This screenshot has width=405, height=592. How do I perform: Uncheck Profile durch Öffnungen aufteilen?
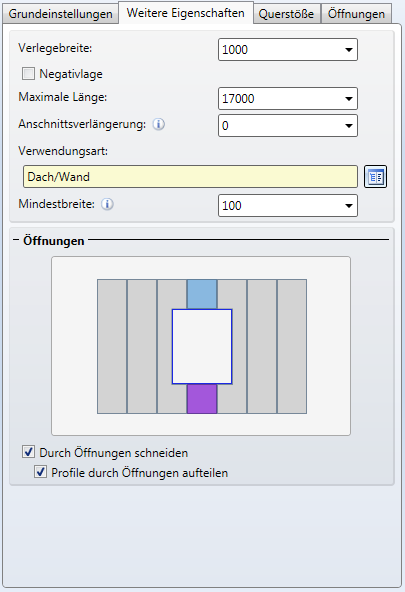click(40, 472)
